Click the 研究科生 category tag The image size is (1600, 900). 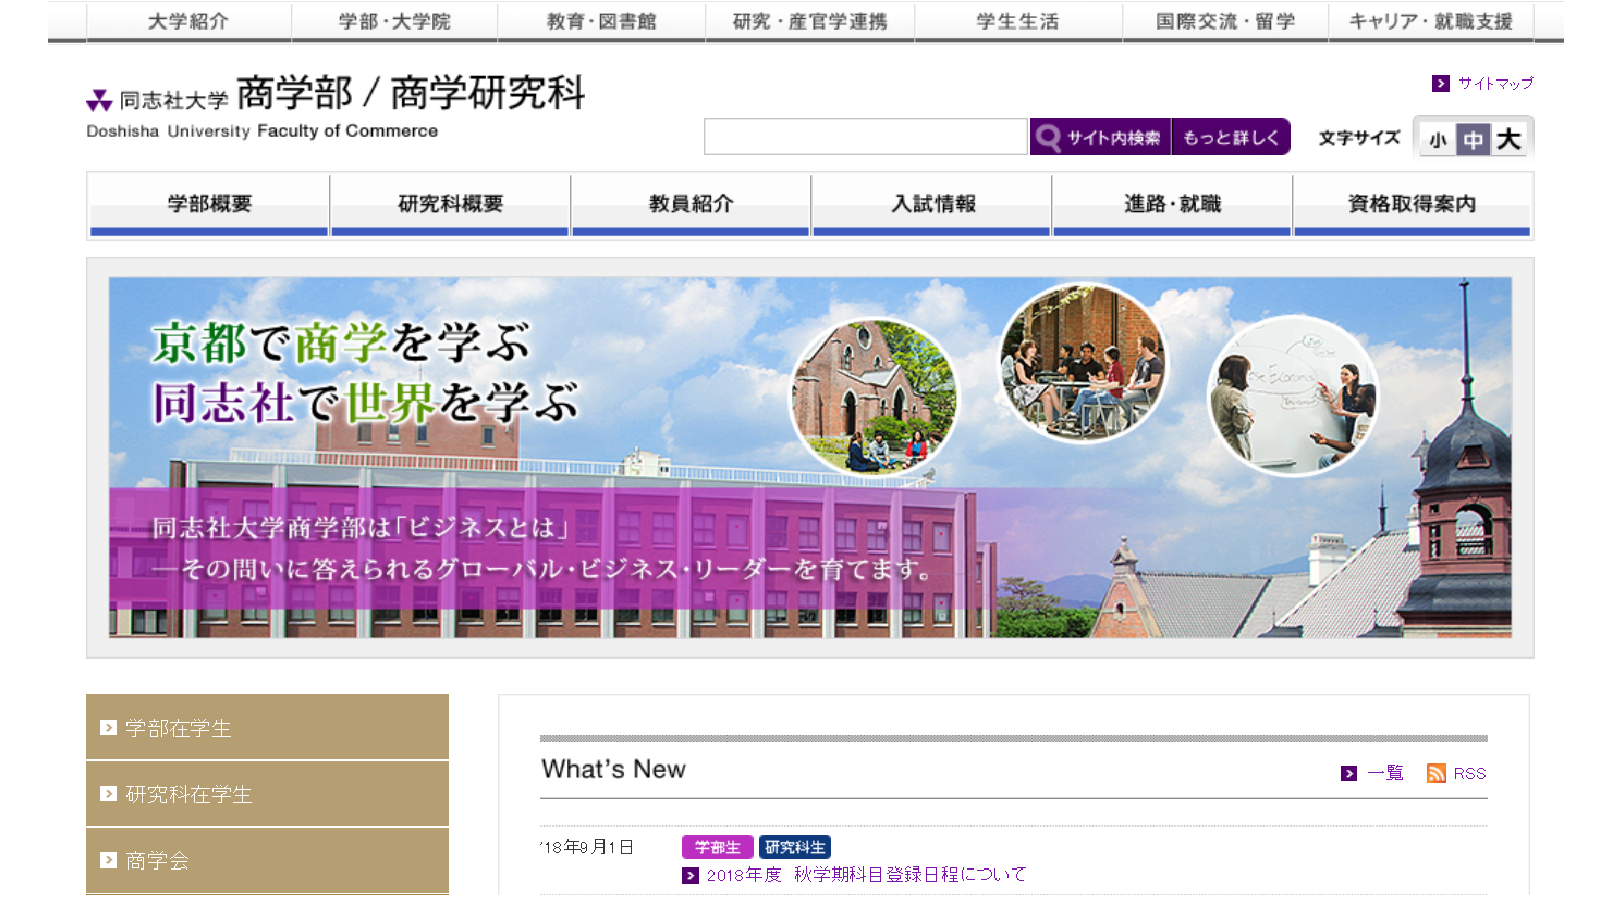point(795,847)
